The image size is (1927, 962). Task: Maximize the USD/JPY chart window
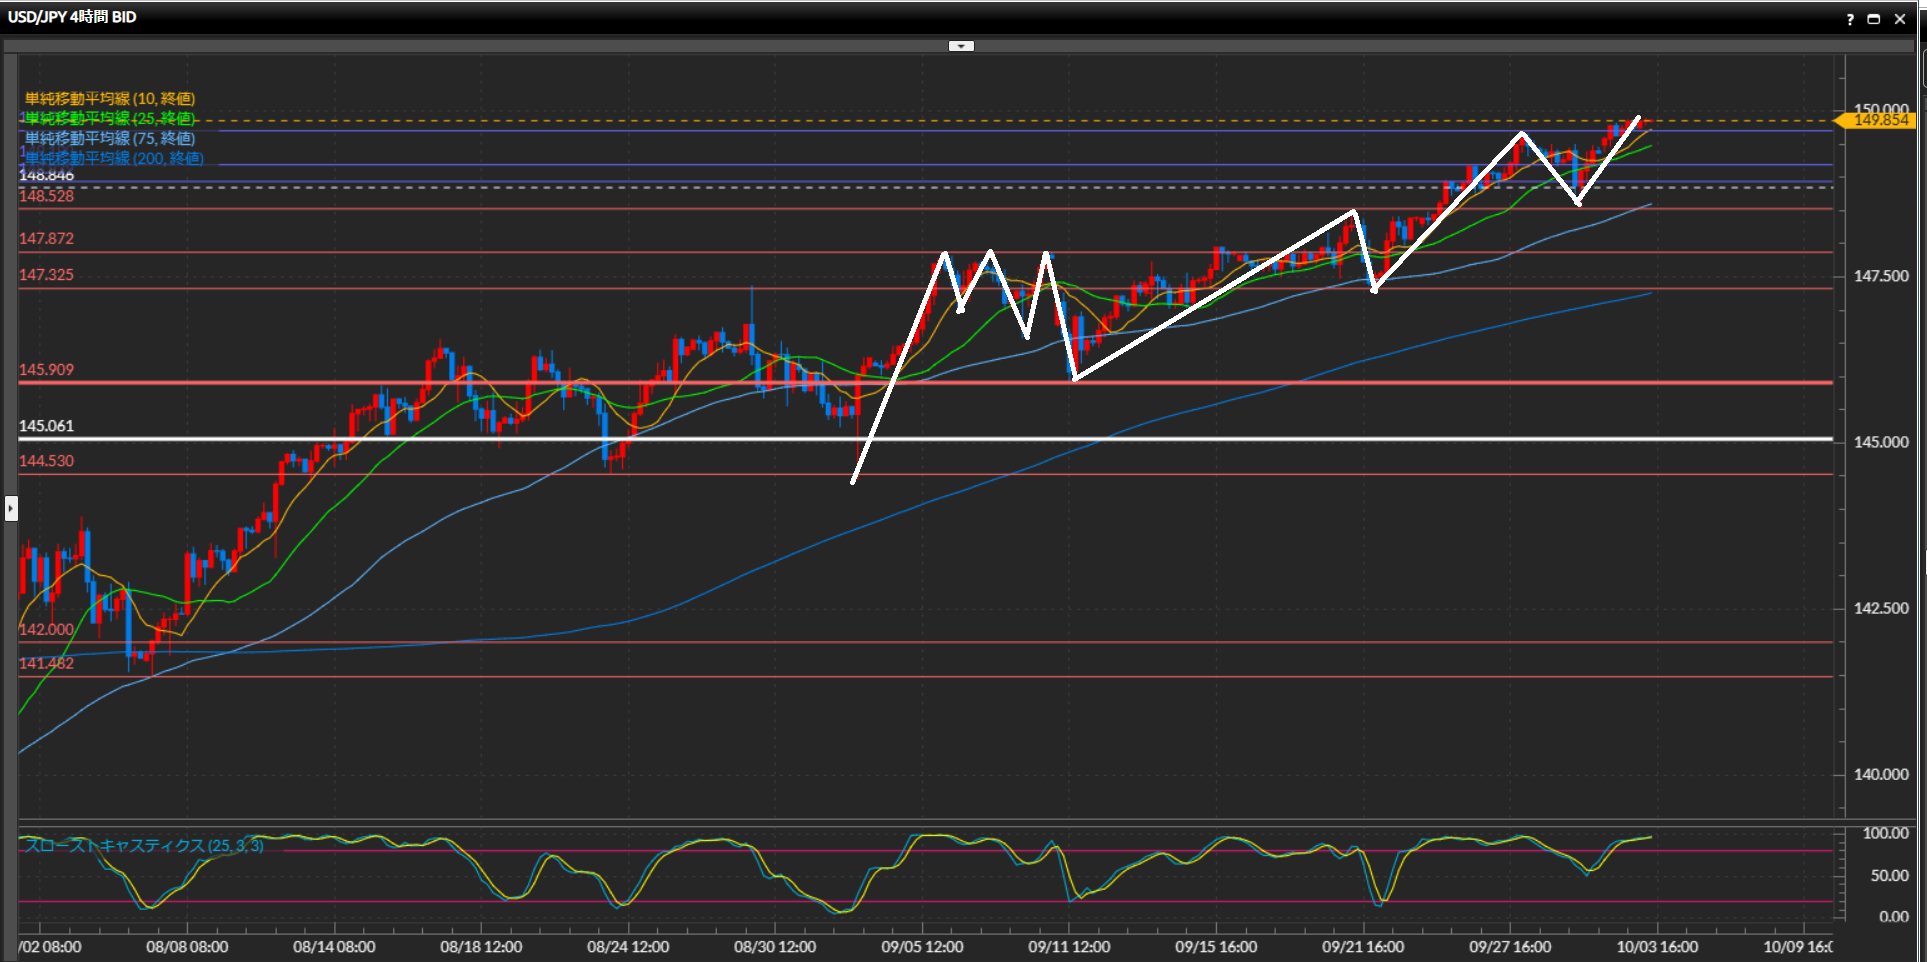coord(1874,19)
